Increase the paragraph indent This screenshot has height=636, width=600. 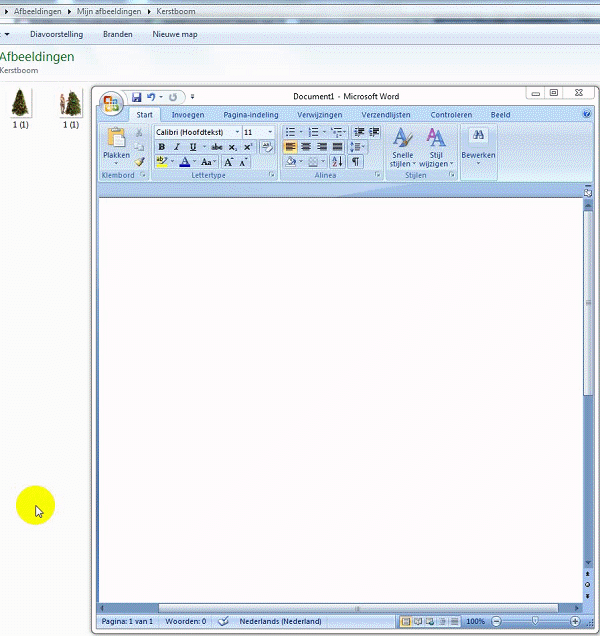click(x=374, y=132)
